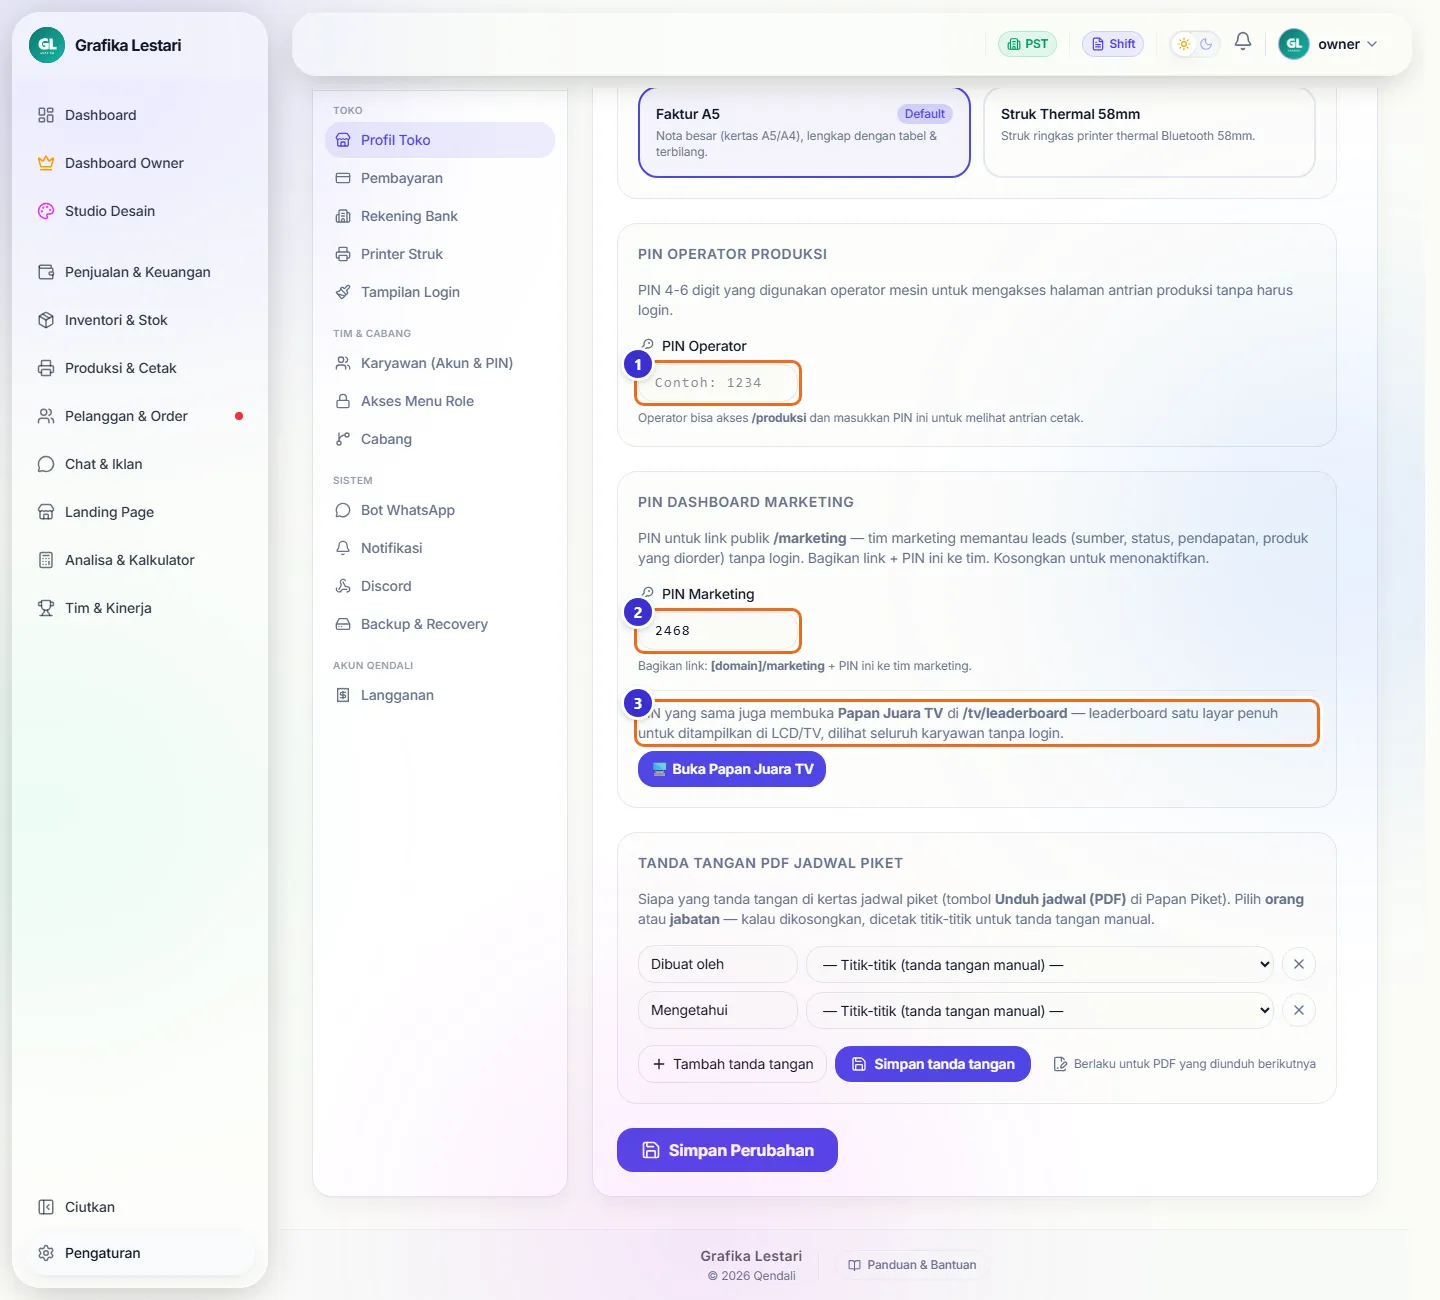
Task: Click the Grafika Lestari logo in sidebar
Action: point(47,45)
